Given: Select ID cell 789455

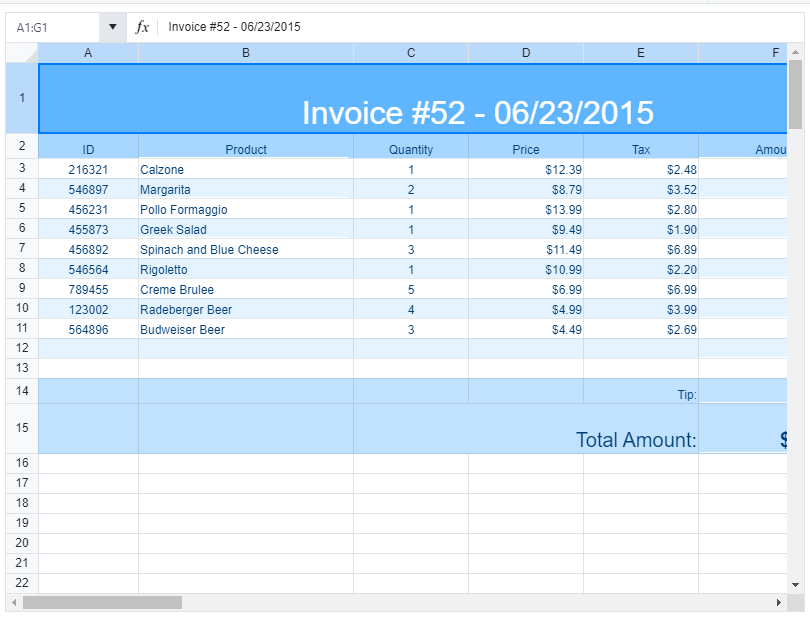Looking at the screenshot, I should coord(88,290).
